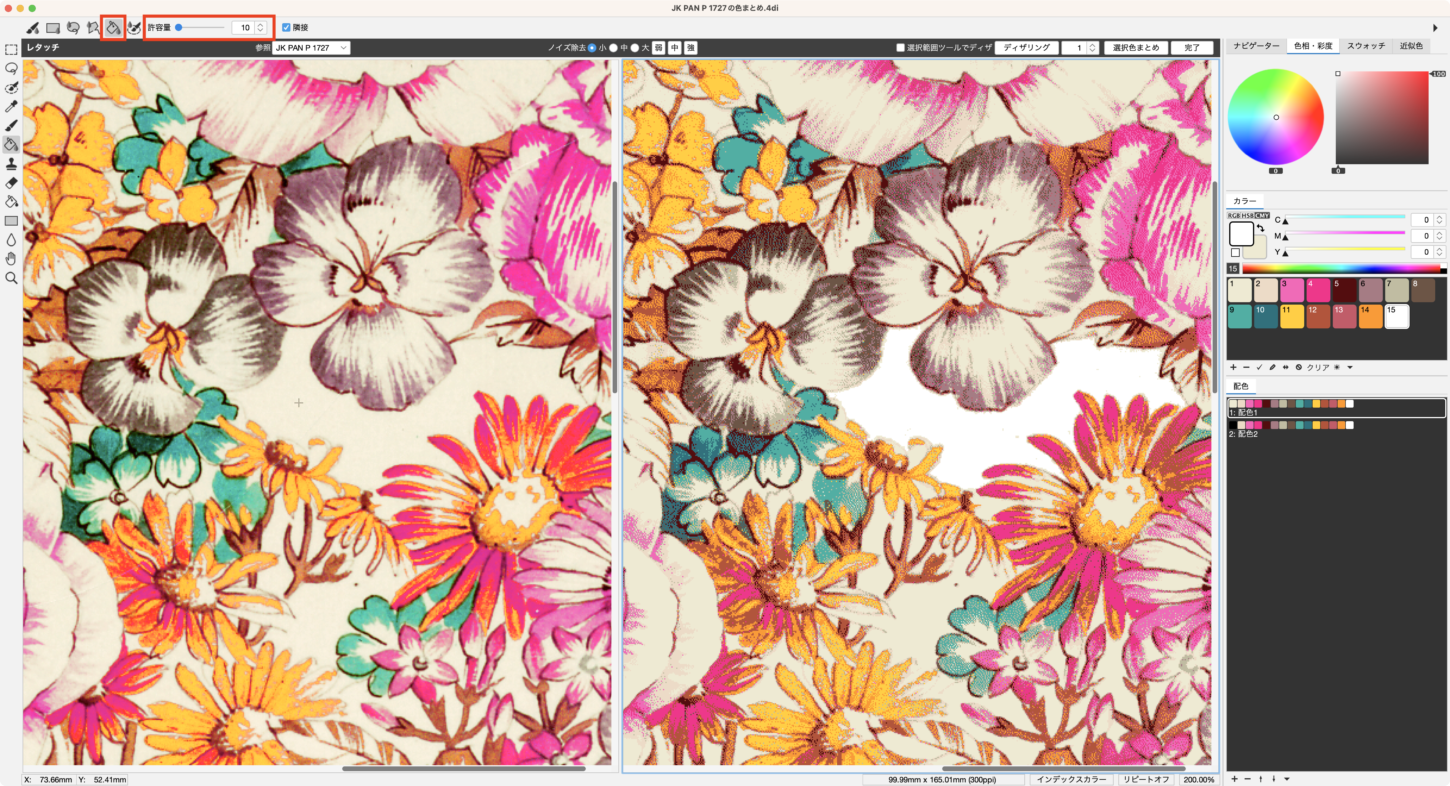Select teal color swatch number 9
The width and height of the screenshot is (1450, 786).
(x=1238, y=316)
